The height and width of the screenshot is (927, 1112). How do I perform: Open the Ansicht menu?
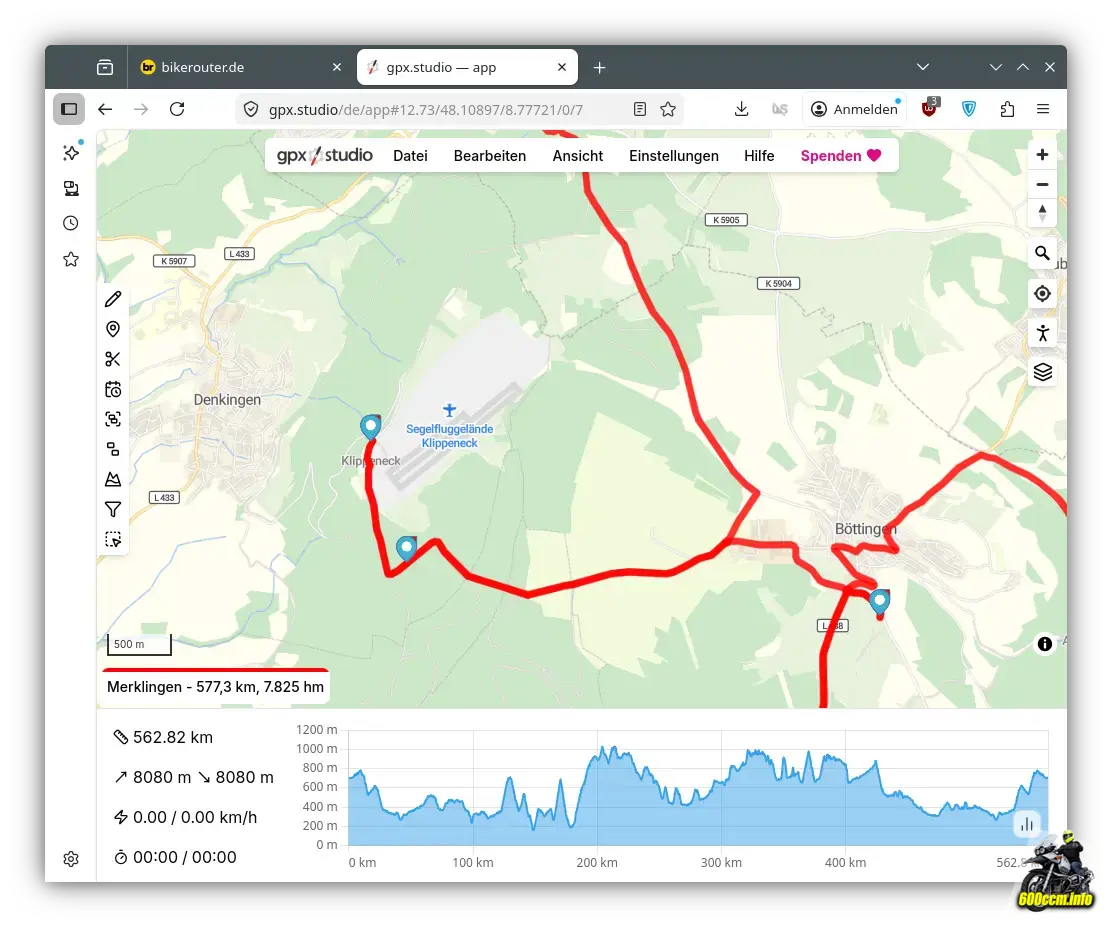pos(578,156)
